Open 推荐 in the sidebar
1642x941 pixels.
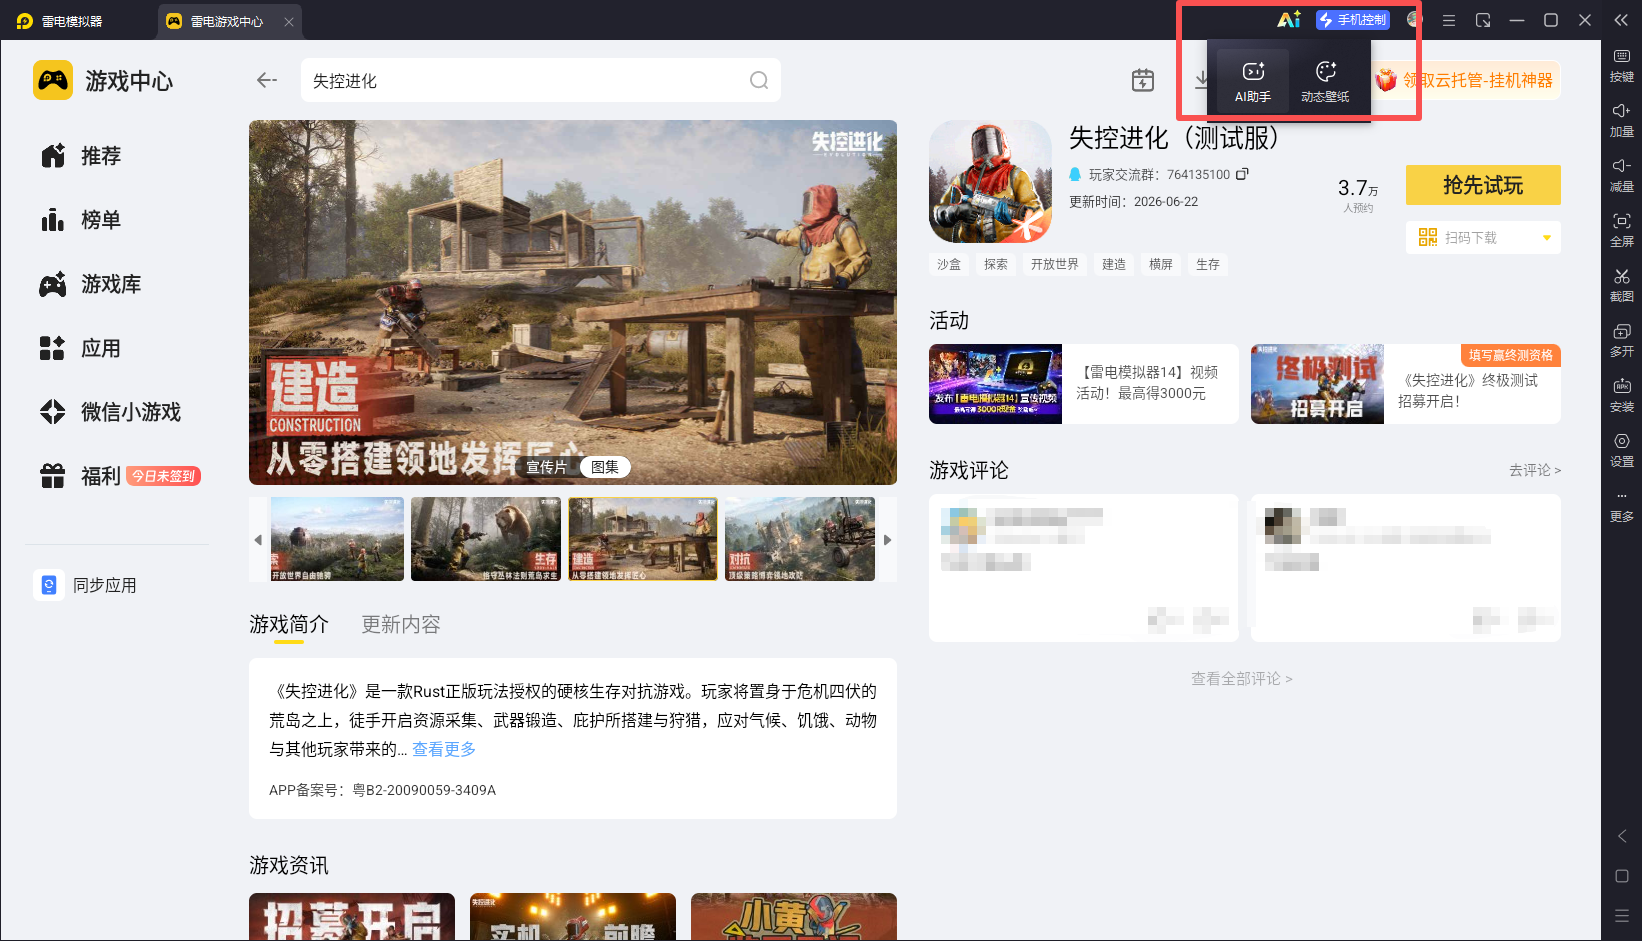(82, 156)
